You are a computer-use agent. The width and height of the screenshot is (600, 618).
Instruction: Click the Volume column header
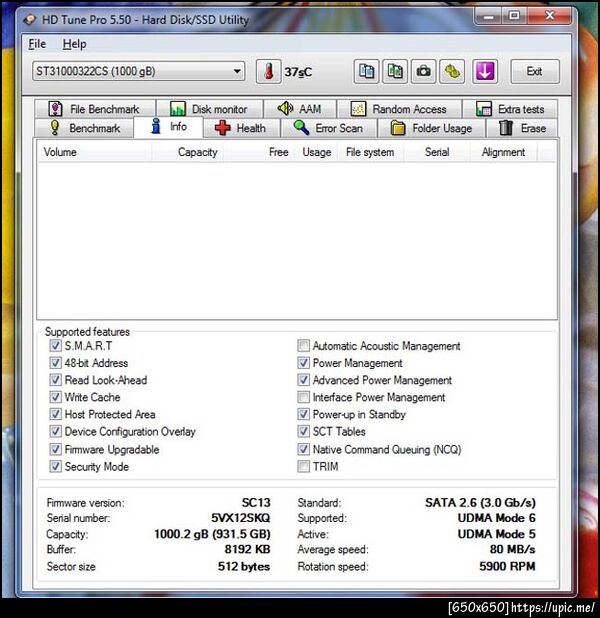pyautogui.click(x=95, y=152)
